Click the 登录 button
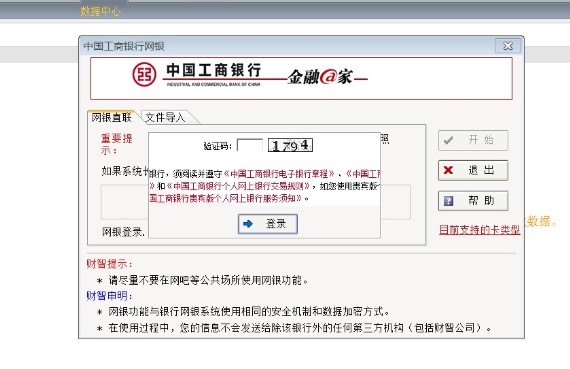 [x=268, y=224]
